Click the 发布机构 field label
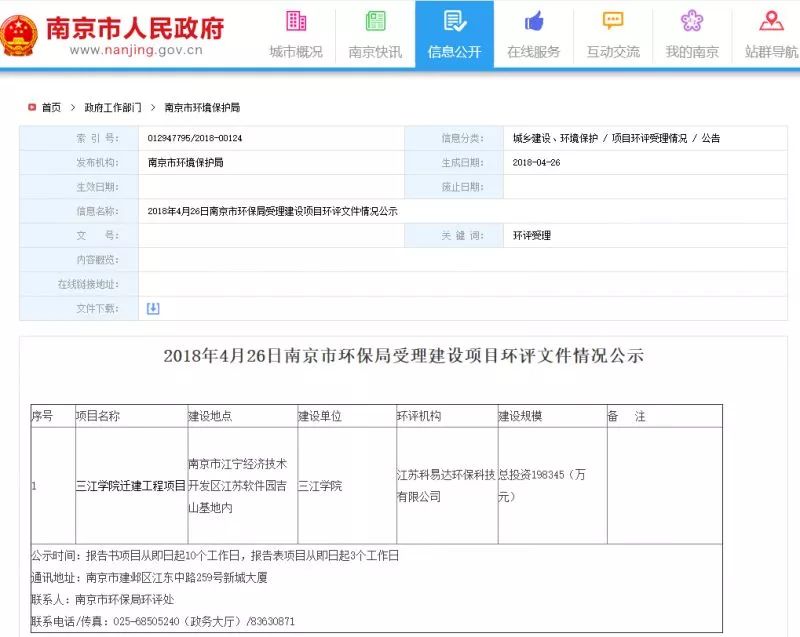Image resolution: width=800 pixels, height=637 pixels. click(97, 163)
